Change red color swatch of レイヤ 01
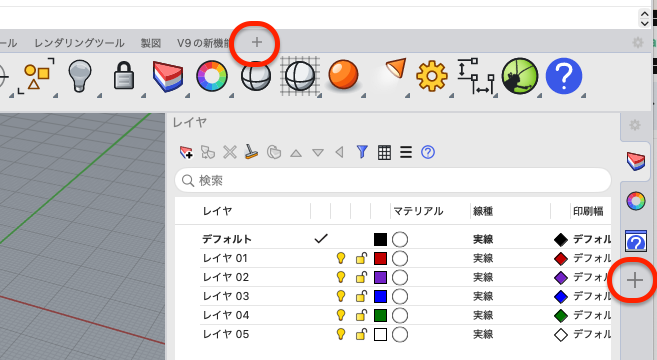 (380, 258)
